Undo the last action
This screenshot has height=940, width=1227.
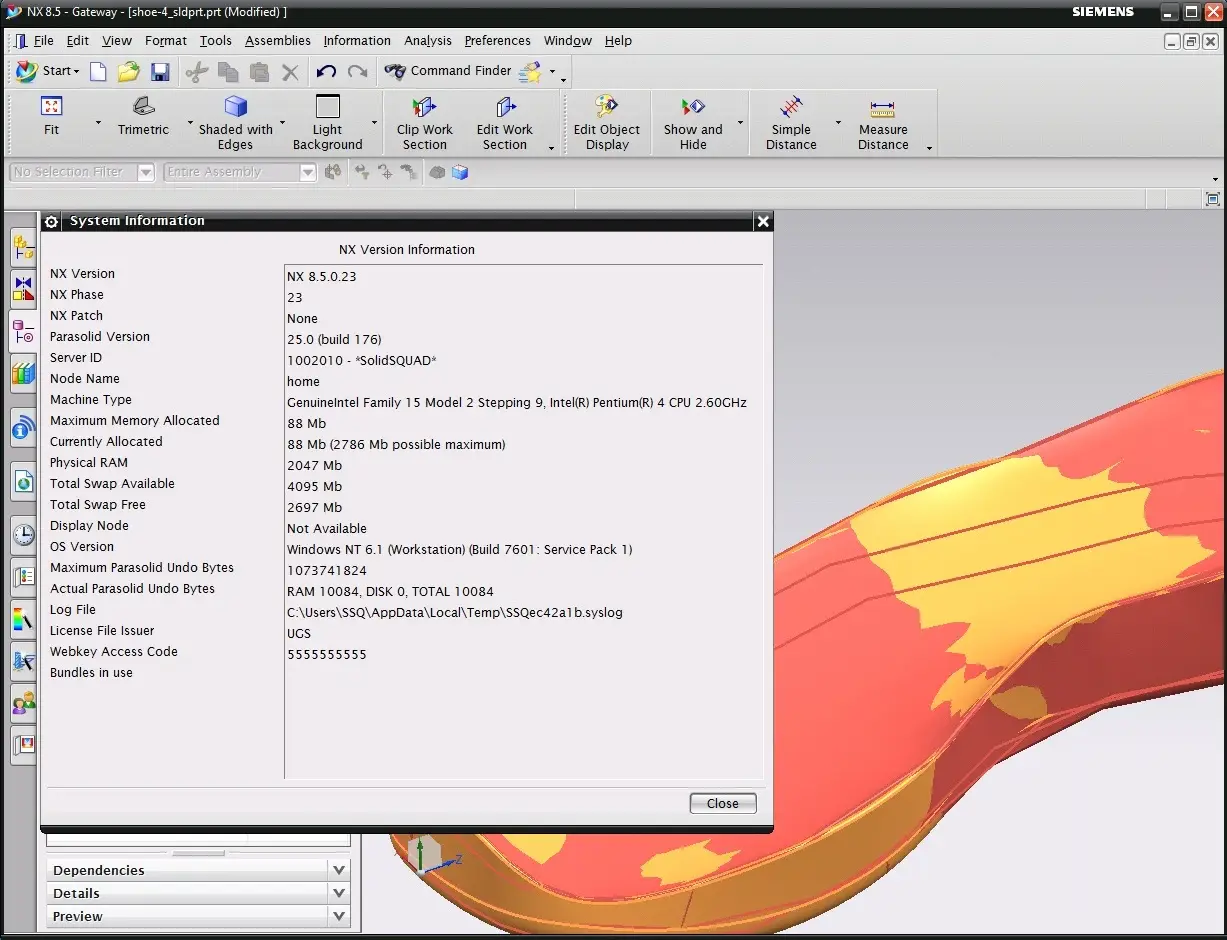click(x=326, y=71)
